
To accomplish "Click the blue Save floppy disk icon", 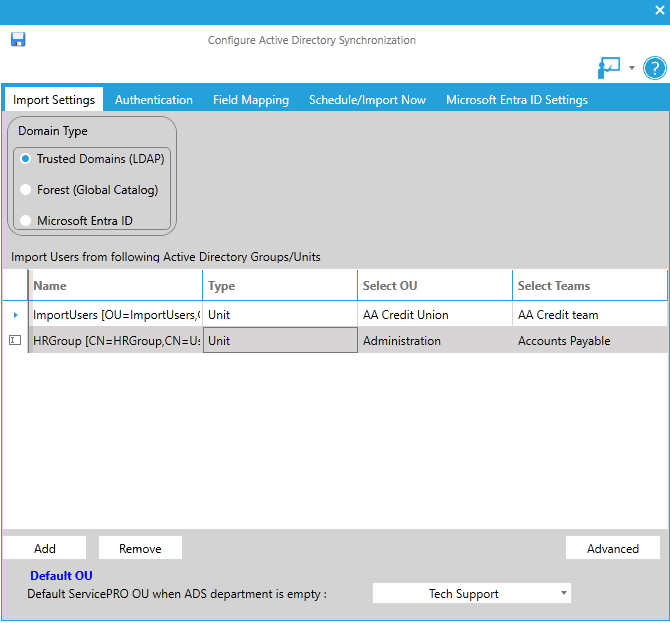I will coord(18,39).
